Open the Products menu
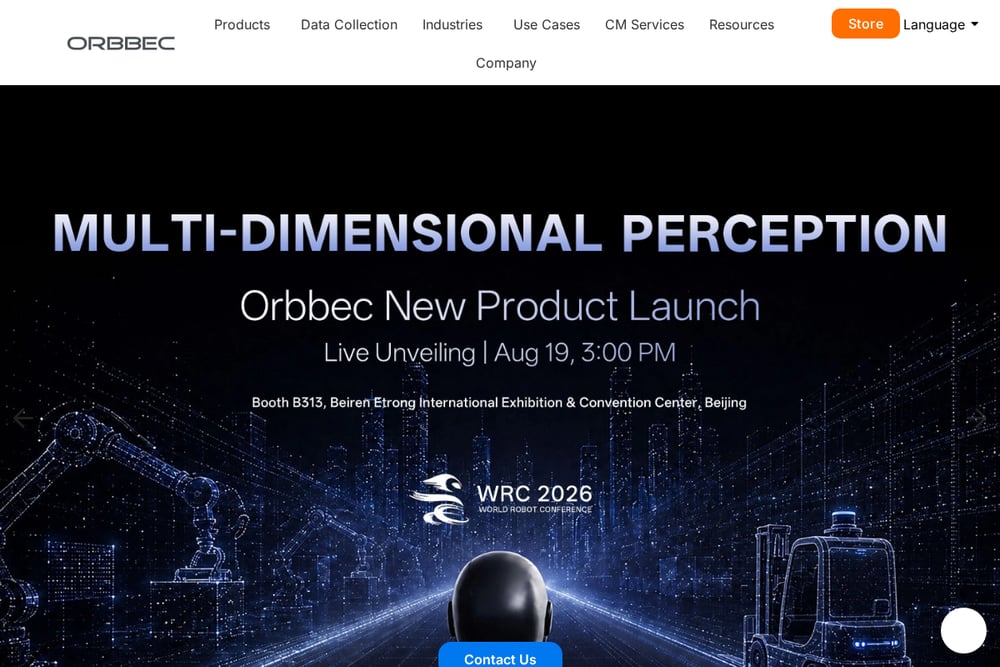This screenshot has width=1000, height=667. click(x=242, y=25)
